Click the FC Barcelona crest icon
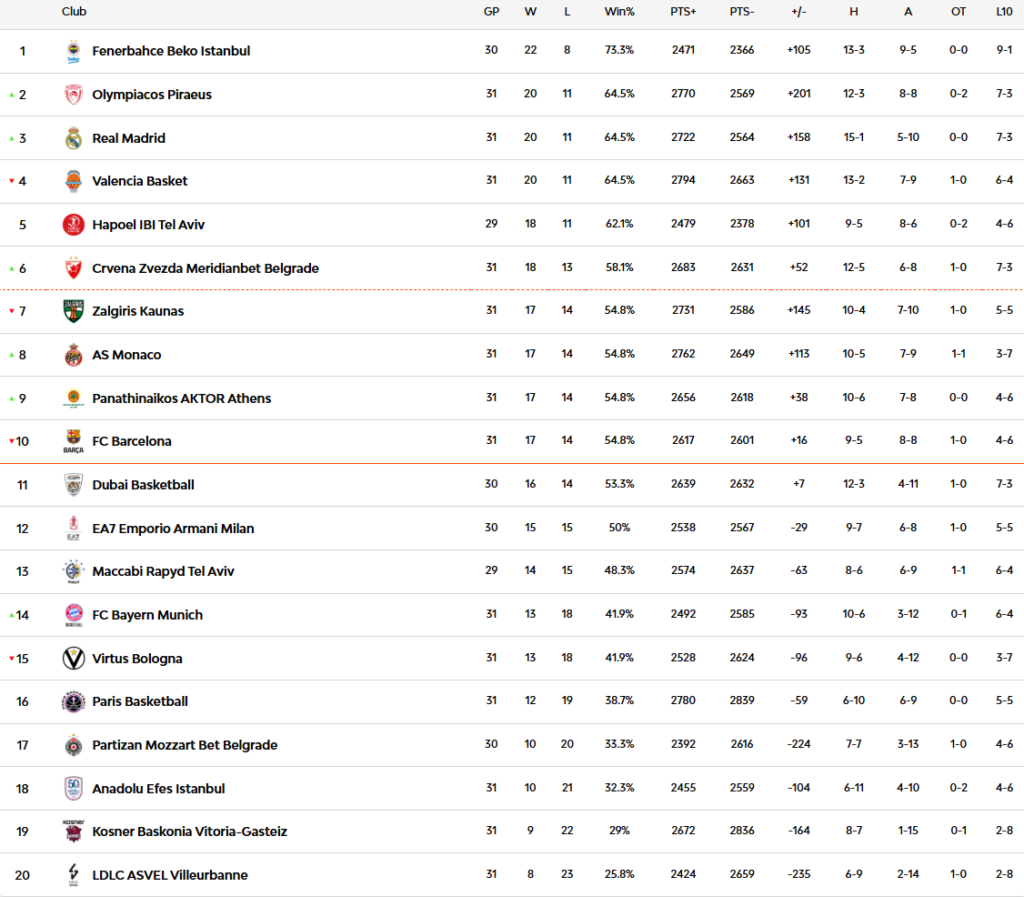1024x897 pixels. coord(73,441)
